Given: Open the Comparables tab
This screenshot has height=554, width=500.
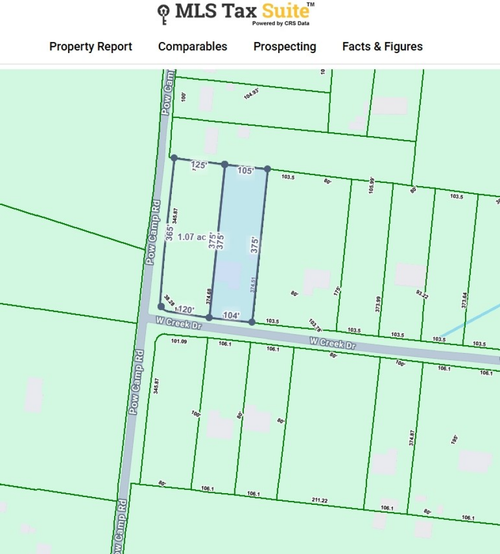Looking at the screenshot, I should pos(193,47).
